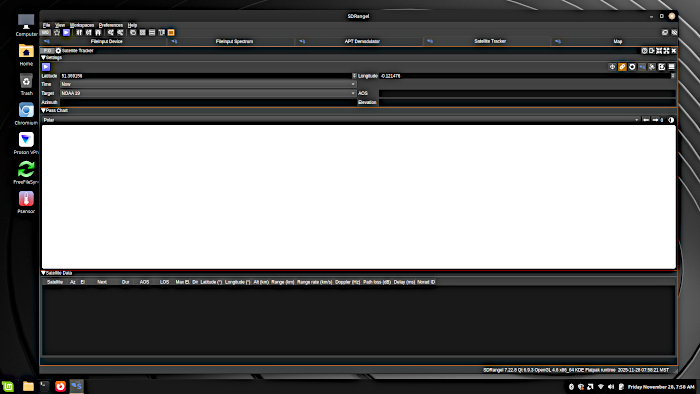This screenshot has height=394, width=700.
Task: Click the refresh circle icon
Action: point(632,67)
